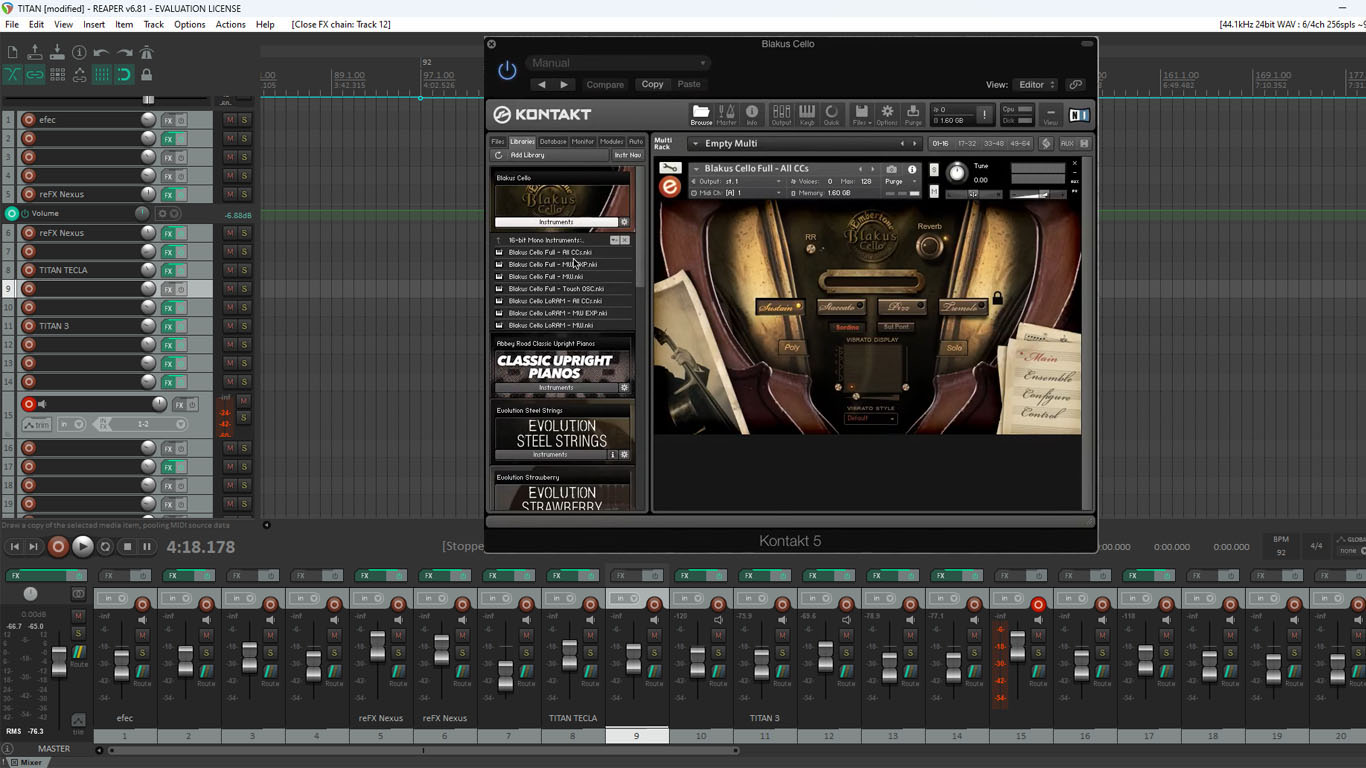
Task: Click the refresh icon beside Add Library
Action: 498,155
